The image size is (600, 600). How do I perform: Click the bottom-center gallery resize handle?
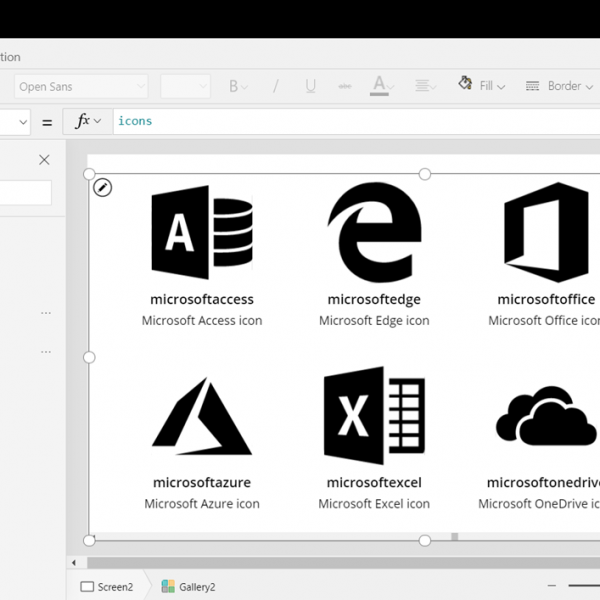[425, 541]
